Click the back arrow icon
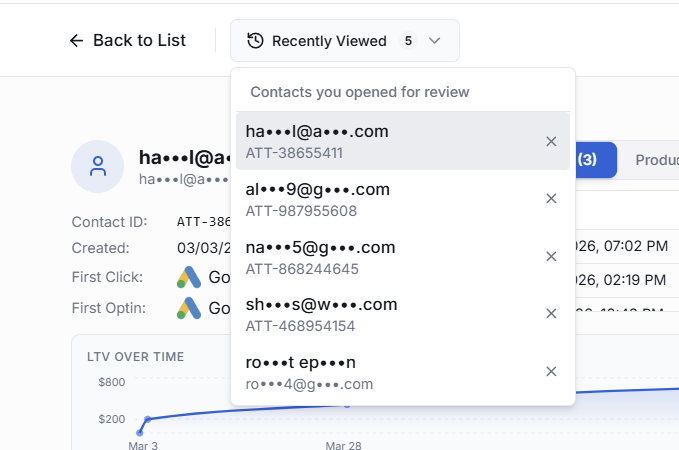Screen dimensions: 679x450 76,41
